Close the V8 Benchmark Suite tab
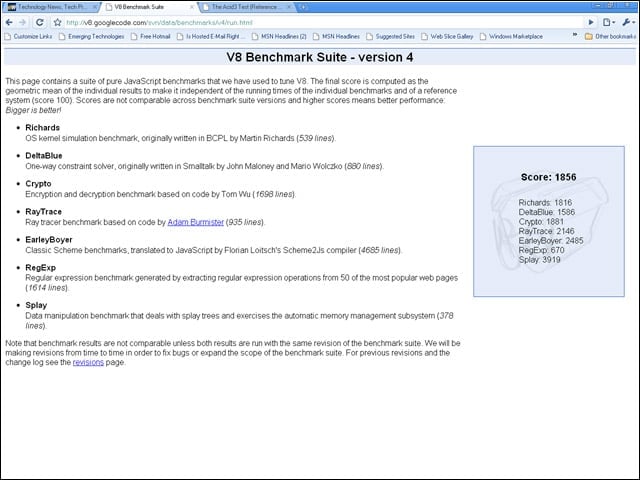 191,7
